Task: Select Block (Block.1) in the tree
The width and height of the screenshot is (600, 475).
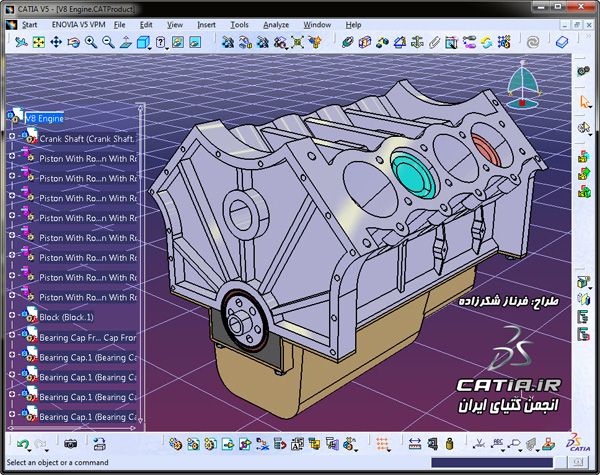Action: [66, 317]
